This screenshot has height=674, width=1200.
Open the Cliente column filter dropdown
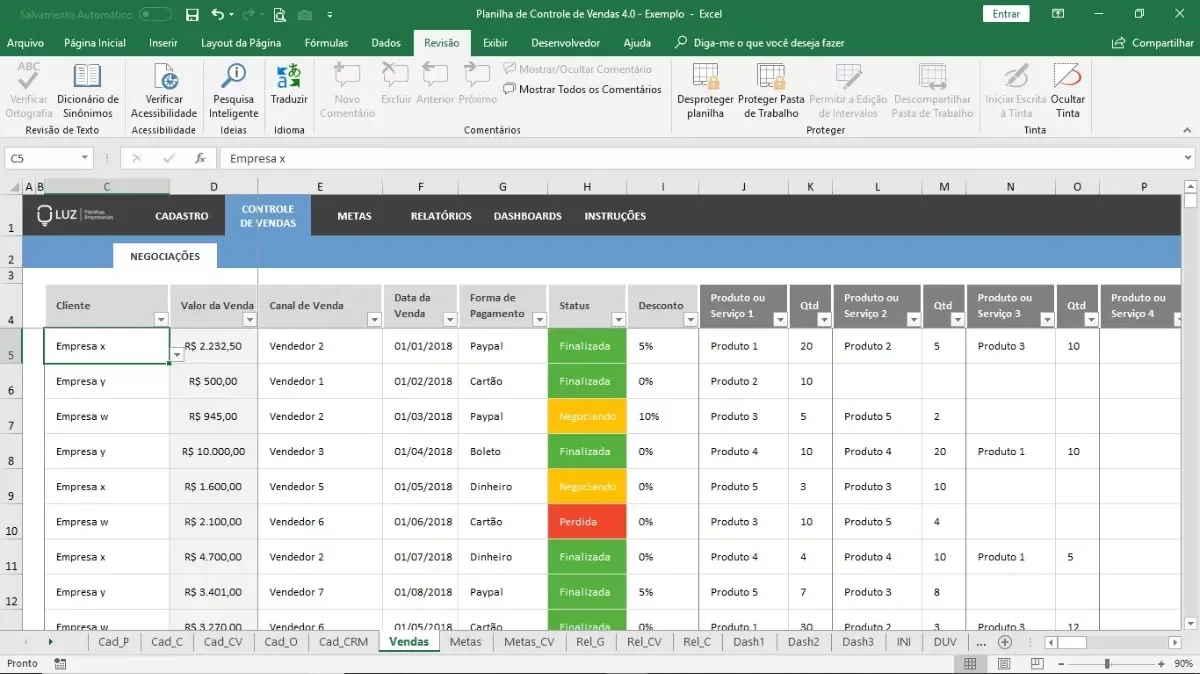point(160,320)
